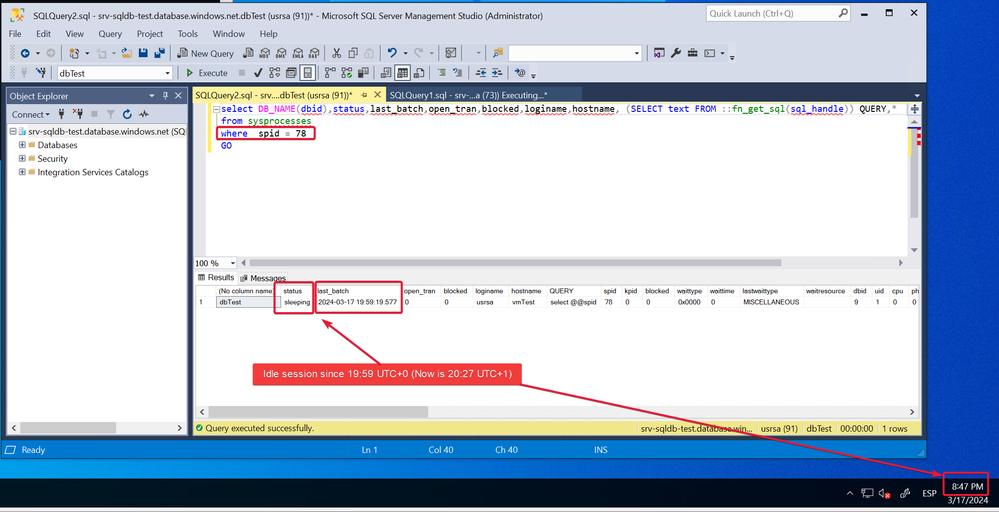
Task: Click Increase Indent icon
Action: [497, 73]
